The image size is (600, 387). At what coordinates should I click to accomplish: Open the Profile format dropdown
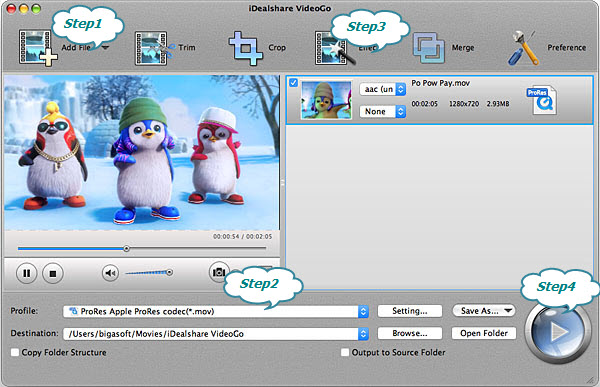215,312
